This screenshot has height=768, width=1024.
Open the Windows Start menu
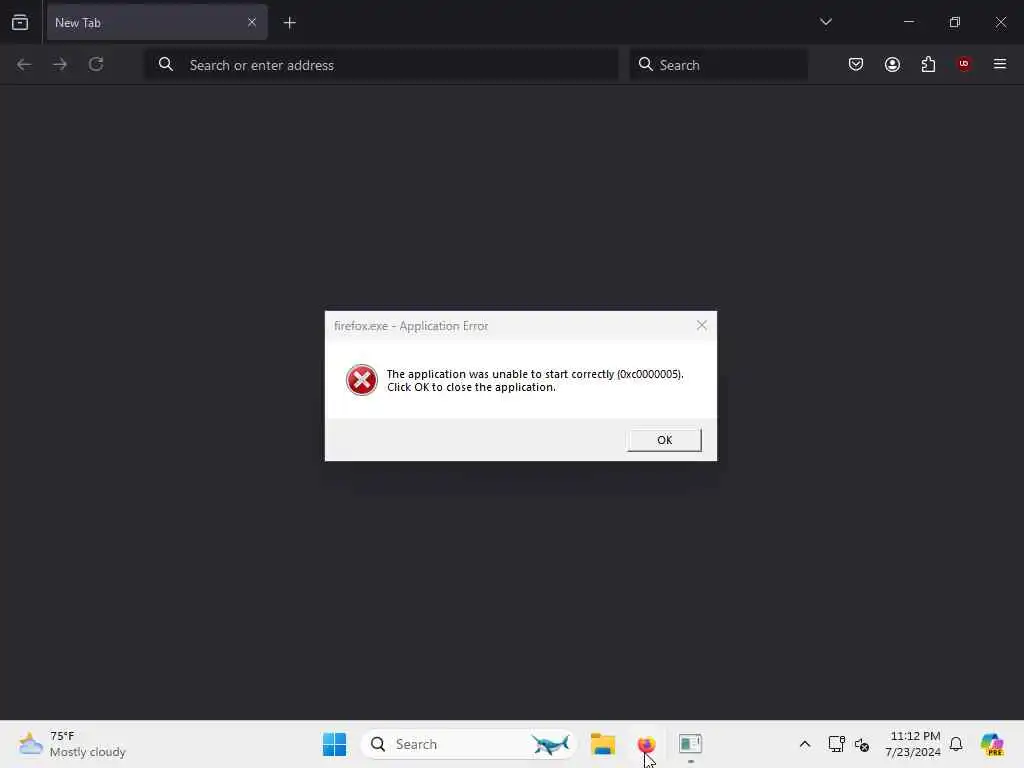pos(334,744)
